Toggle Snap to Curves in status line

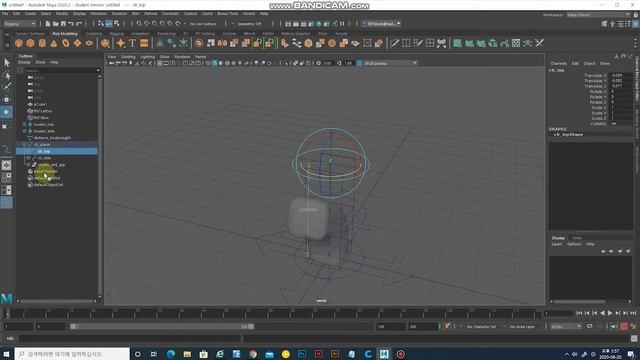(147, 24)
